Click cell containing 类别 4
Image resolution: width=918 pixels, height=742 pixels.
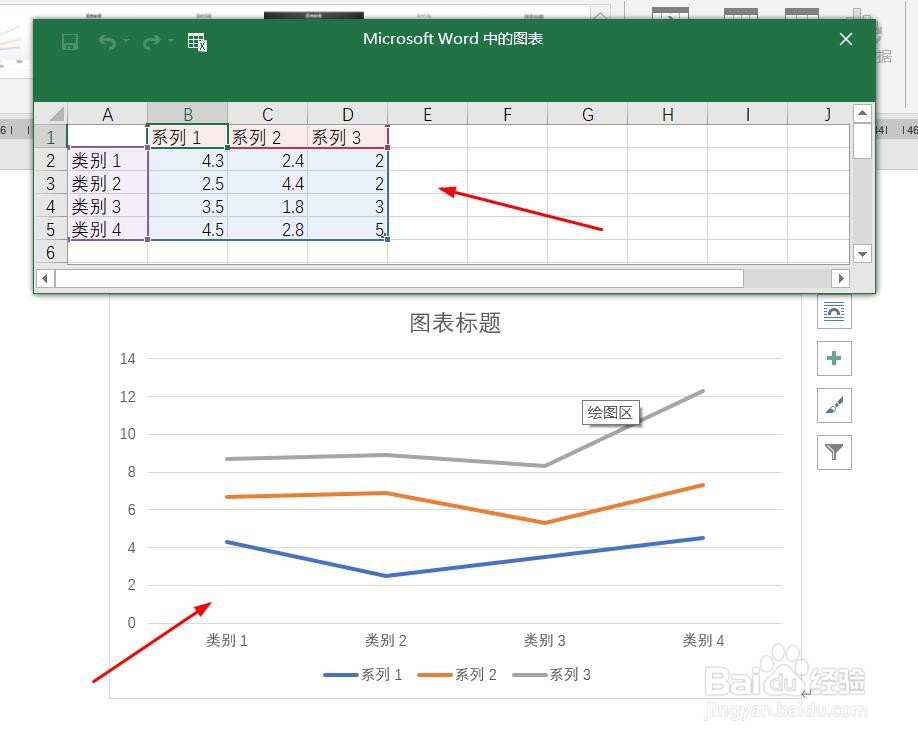(108, 229)
